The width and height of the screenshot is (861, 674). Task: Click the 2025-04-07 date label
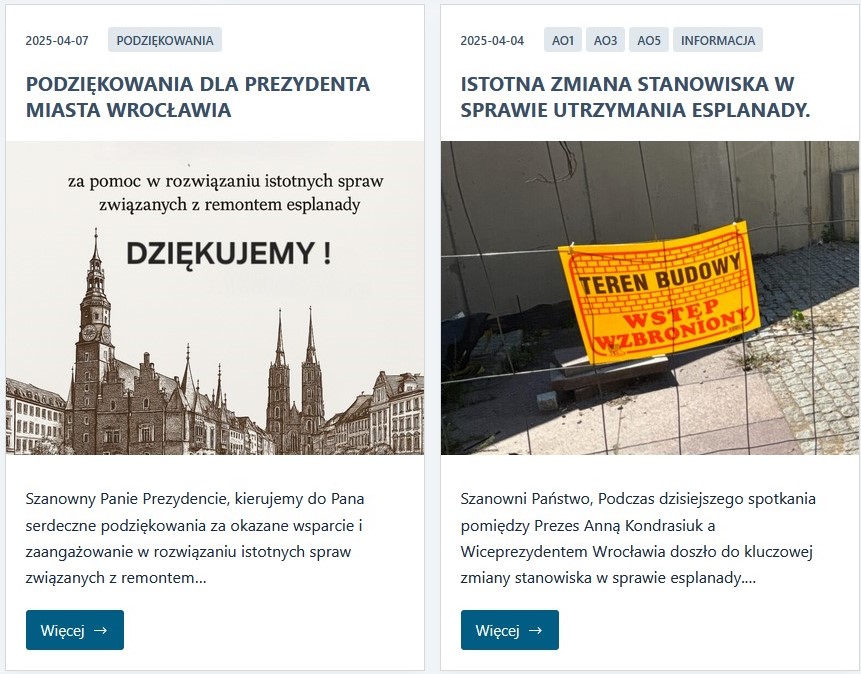(x=57, y=41)
